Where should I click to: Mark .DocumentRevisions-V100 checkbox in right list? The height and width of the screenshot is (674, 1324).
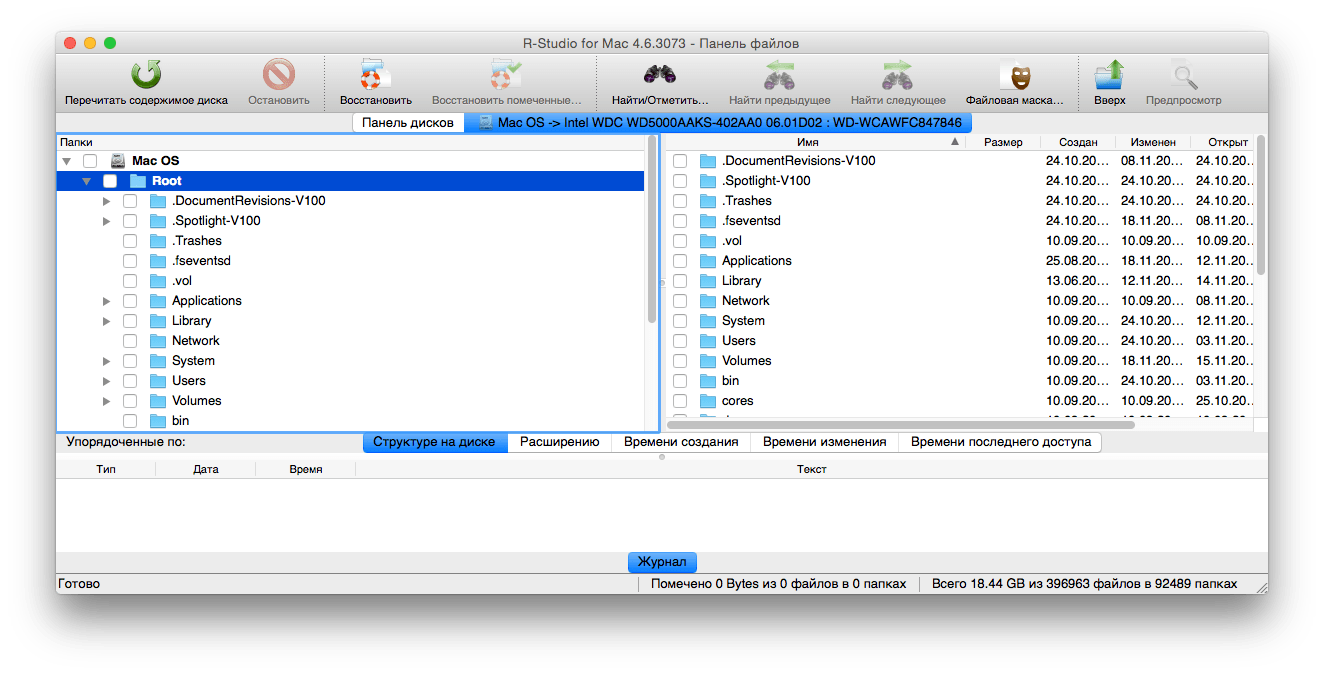680,161
